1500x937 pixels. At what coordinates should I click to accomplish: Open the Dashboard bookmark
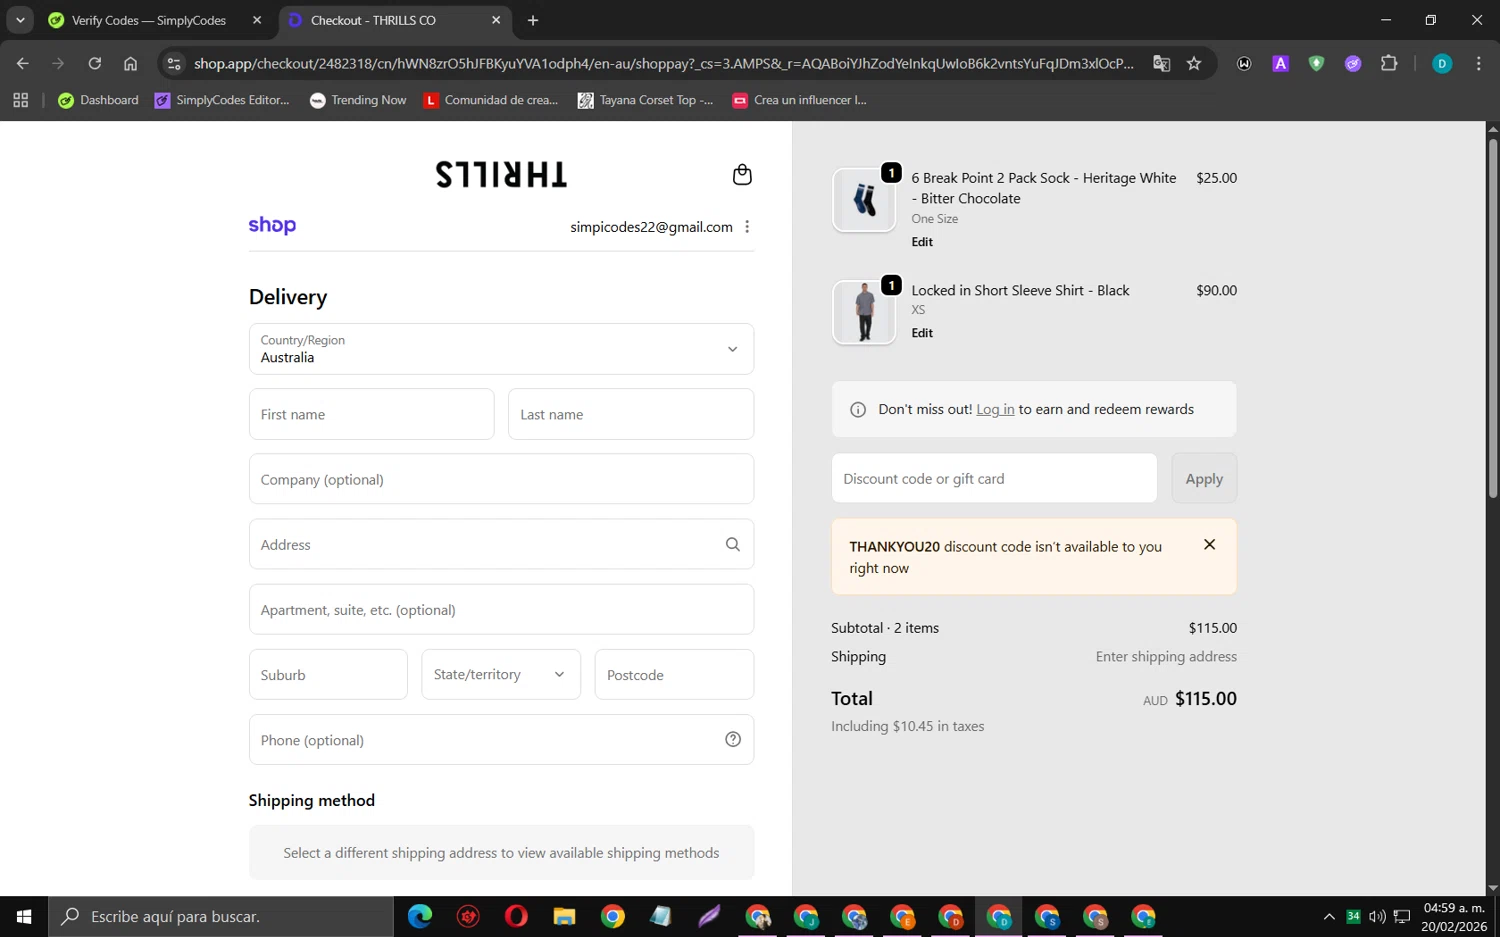[98, 100]
